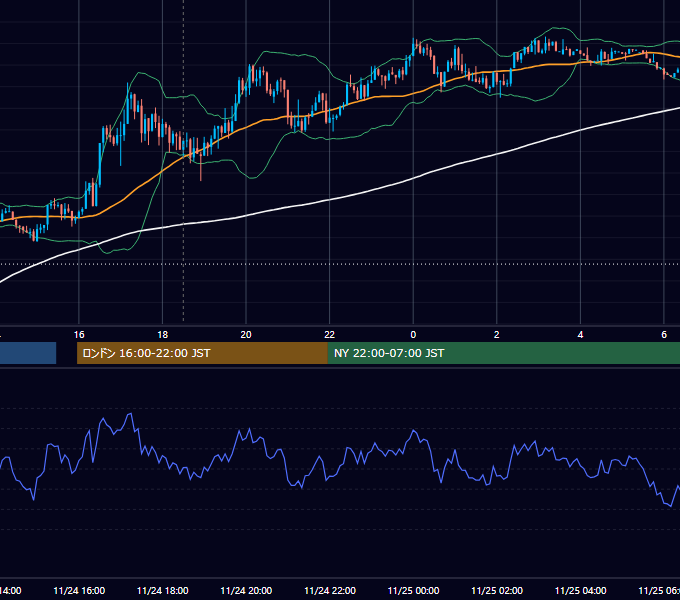Screen dimensions: 680x600
Task: Click the 11/25 04:00 date label
Action: 581,591
